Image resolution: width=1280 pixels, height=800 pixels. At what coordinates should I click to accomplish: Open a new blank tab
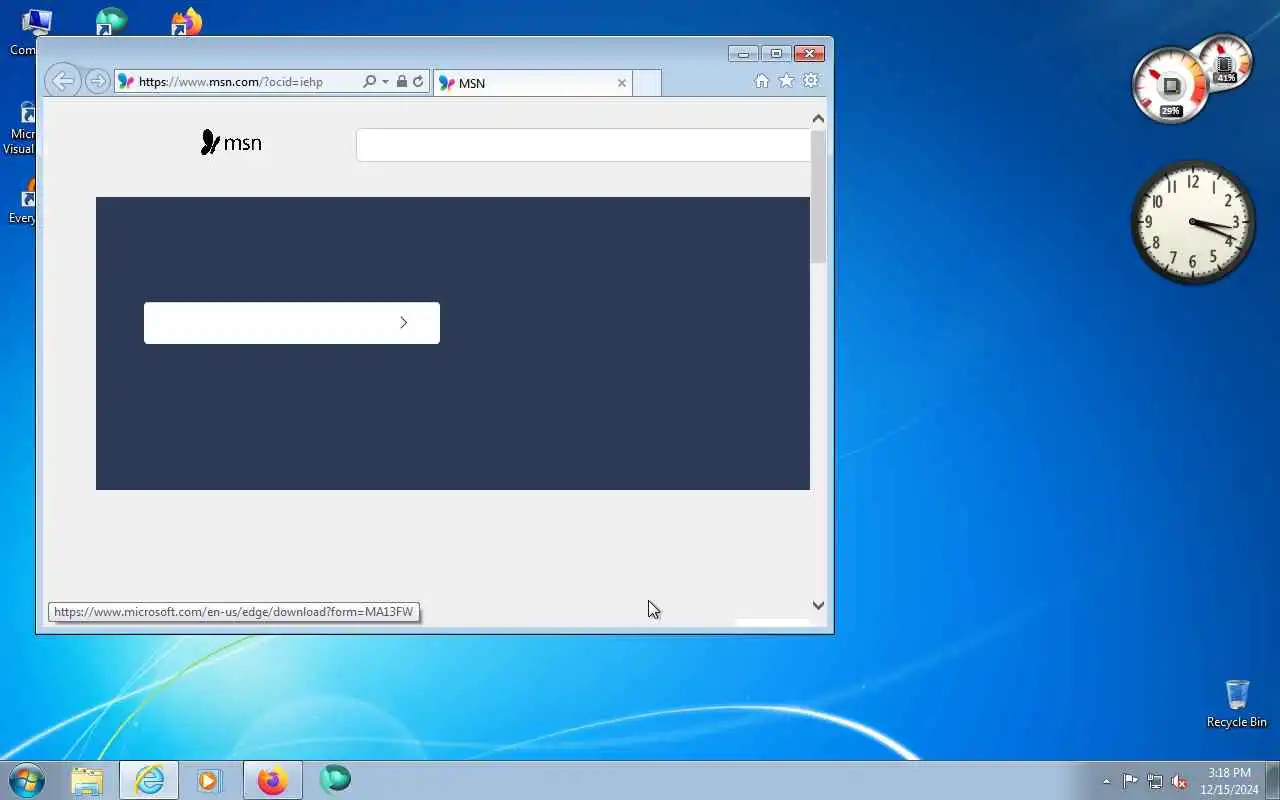[x=647, y=83]
